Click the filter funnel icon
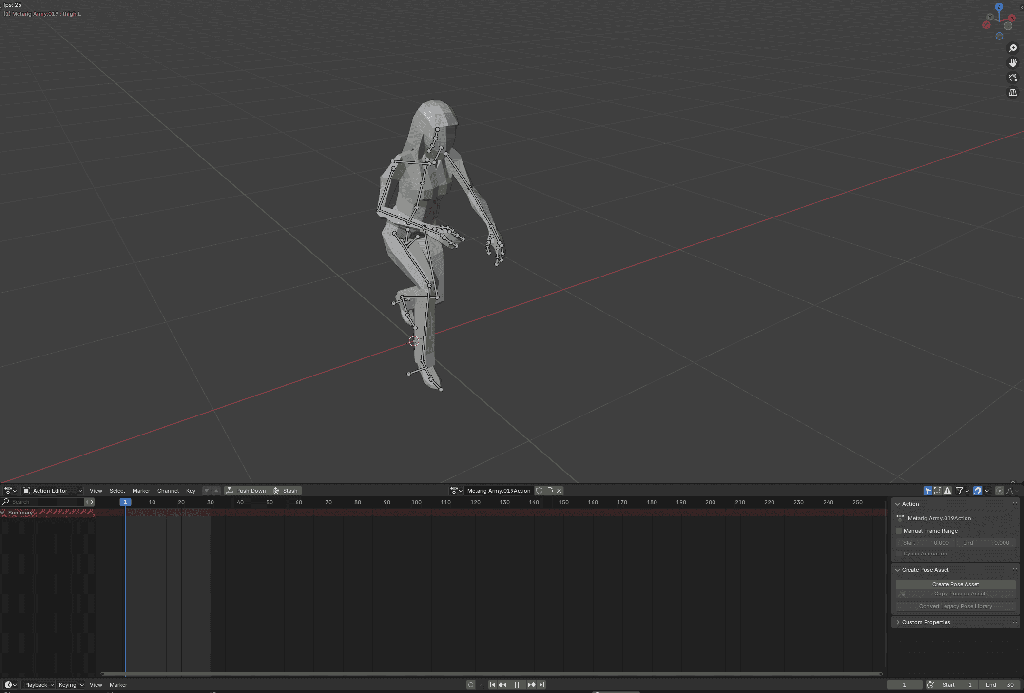 pos(959,491)
